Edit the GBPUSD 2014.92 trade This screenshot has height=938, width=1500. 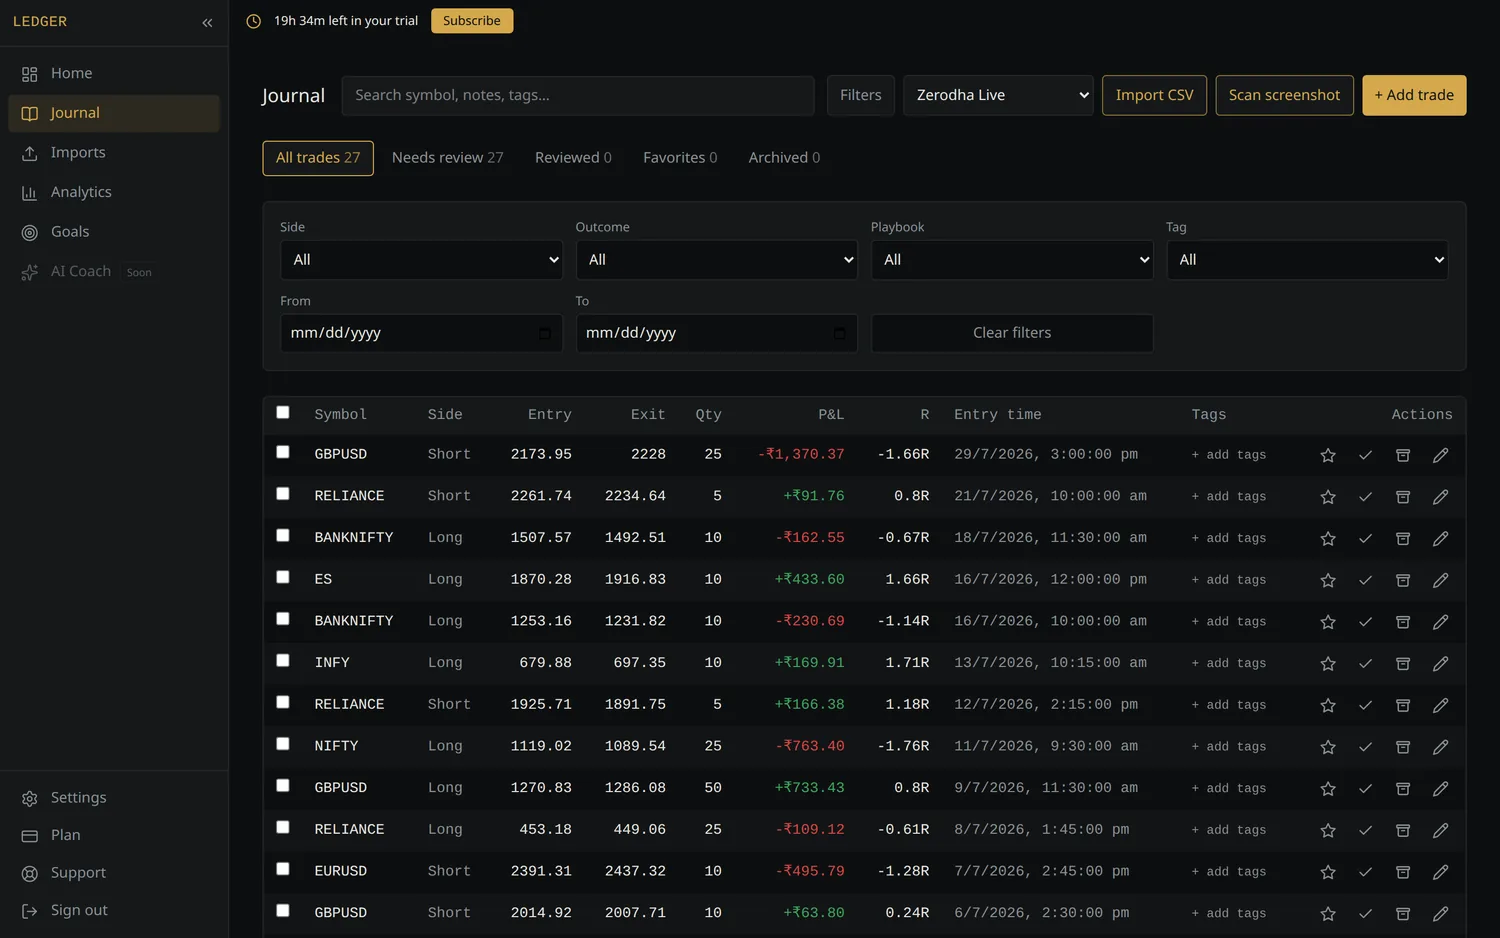coord(1441,913)
